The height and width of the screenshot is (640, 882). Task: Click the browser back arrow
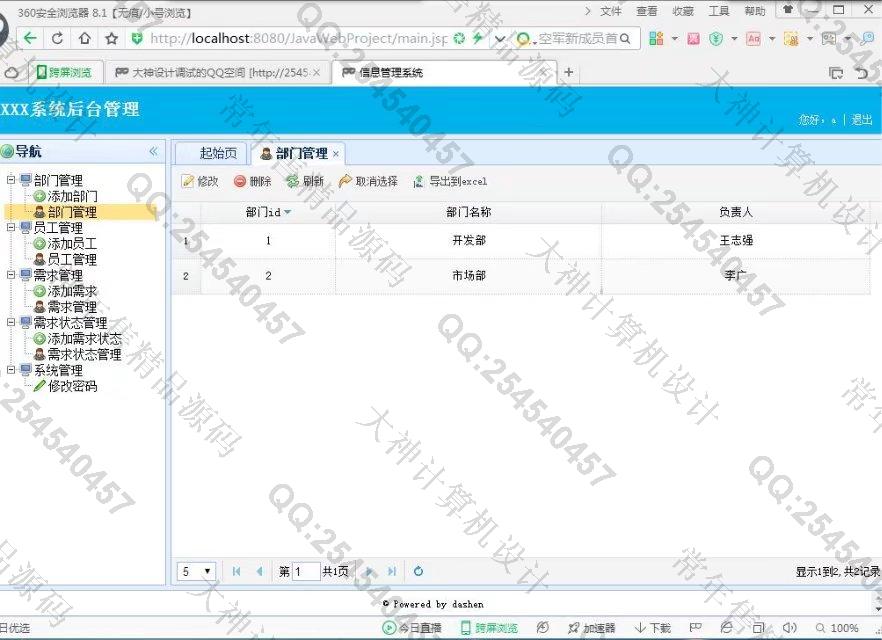click(x=30, y=38)
